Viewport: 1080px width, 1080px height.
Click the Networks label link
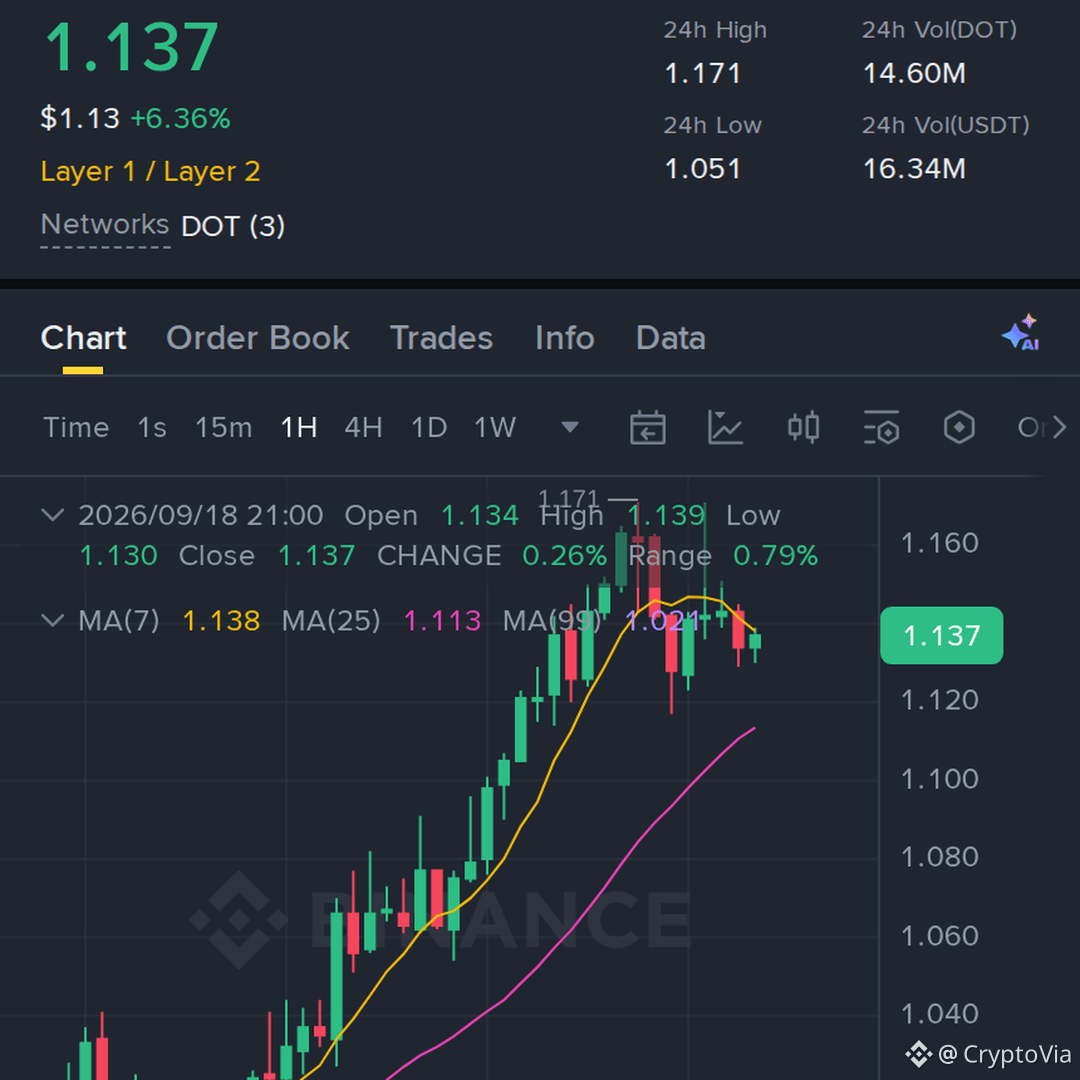click(105, 225)
